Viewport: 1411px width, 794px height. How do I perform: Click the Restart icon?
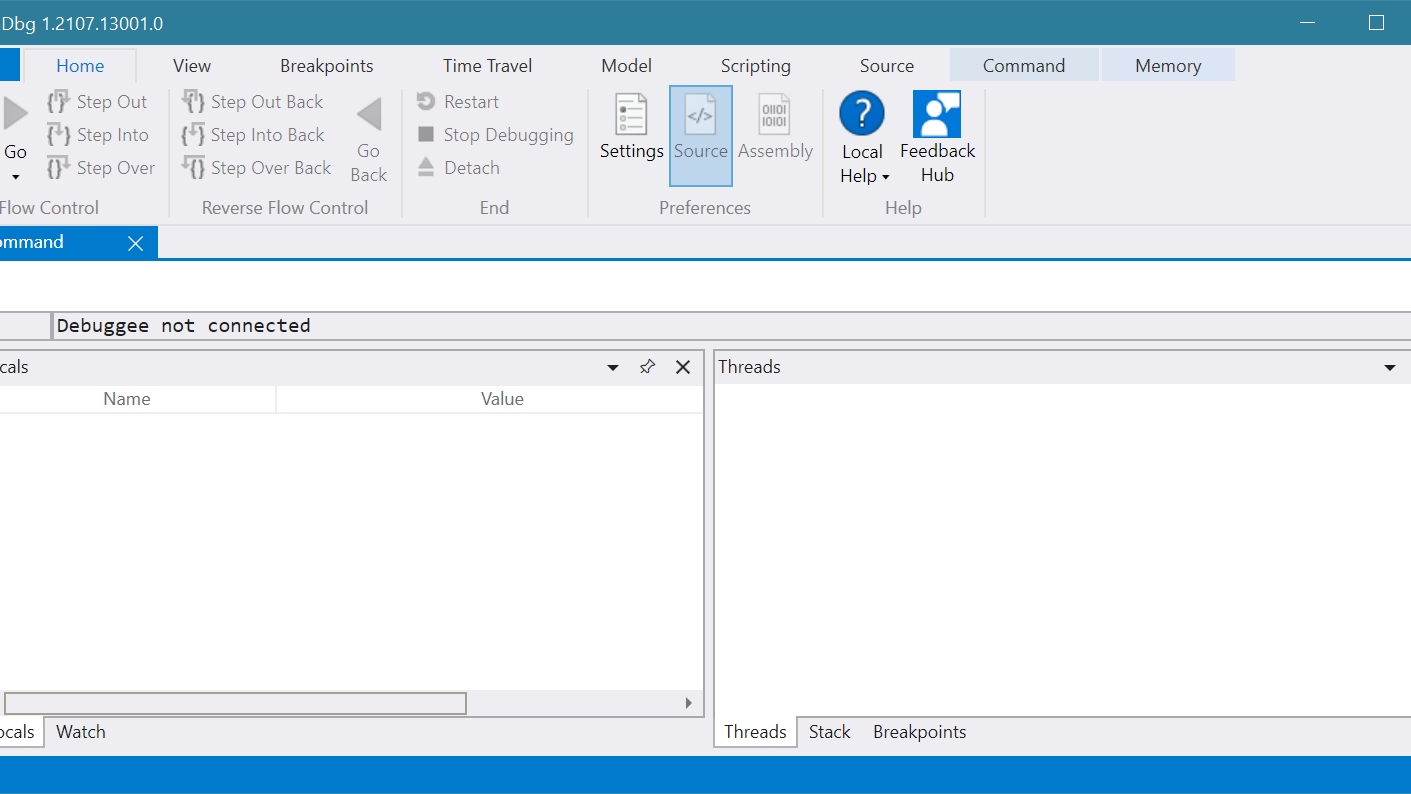(x=426, y=102)
